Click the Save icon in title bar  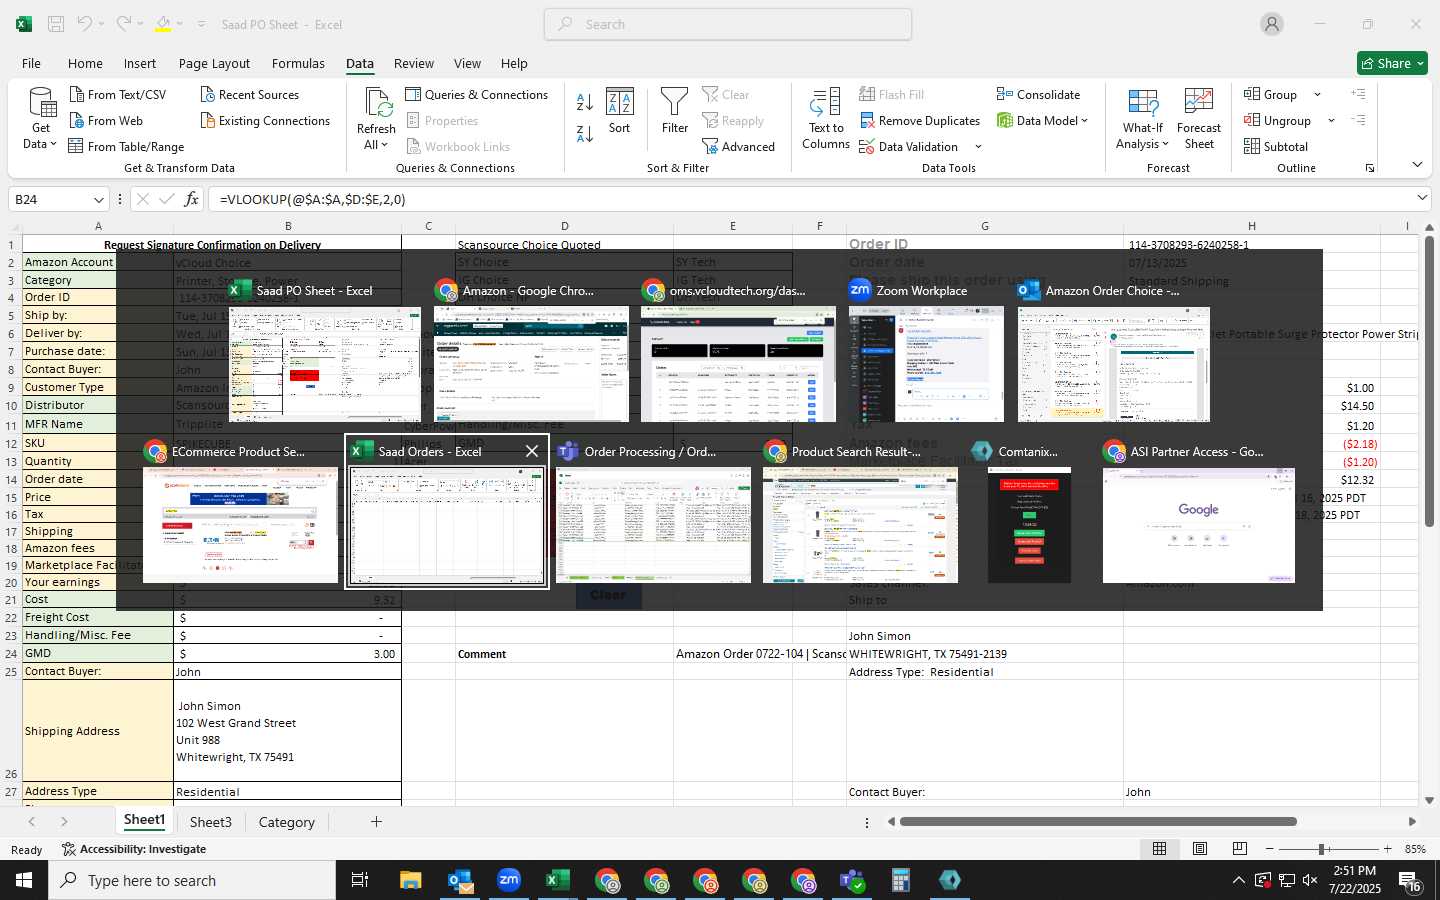(56, 24)
